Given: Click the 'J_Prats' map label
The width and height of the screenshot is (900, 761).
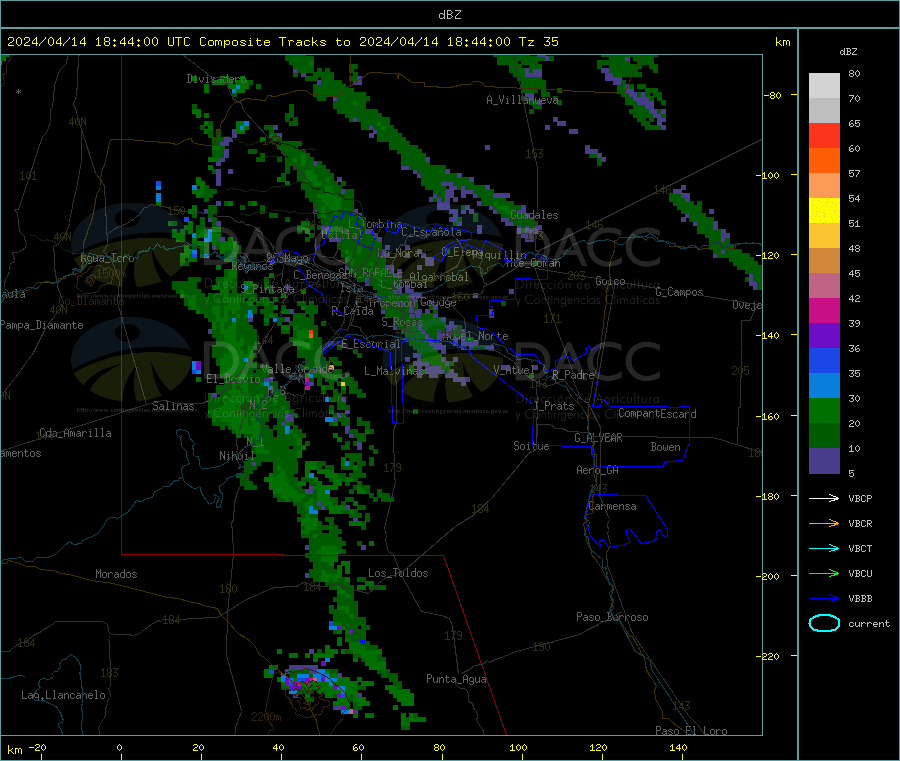Looking at the screenshot, I should tap(553, 406).
